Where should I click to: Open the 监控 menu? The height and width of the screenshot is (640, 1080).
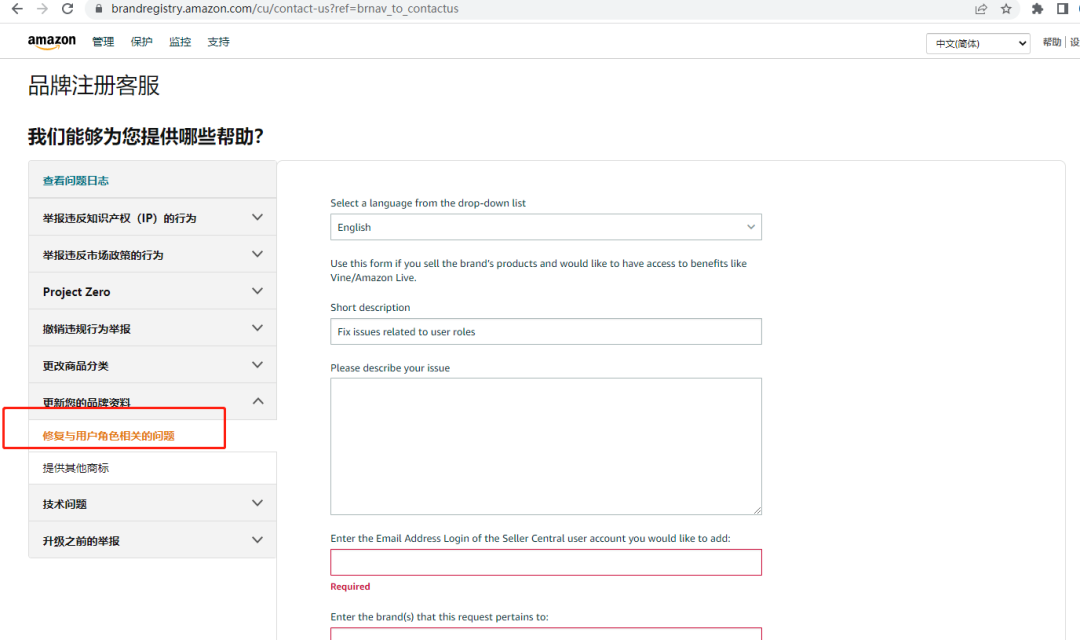click(x=180, y=42)
